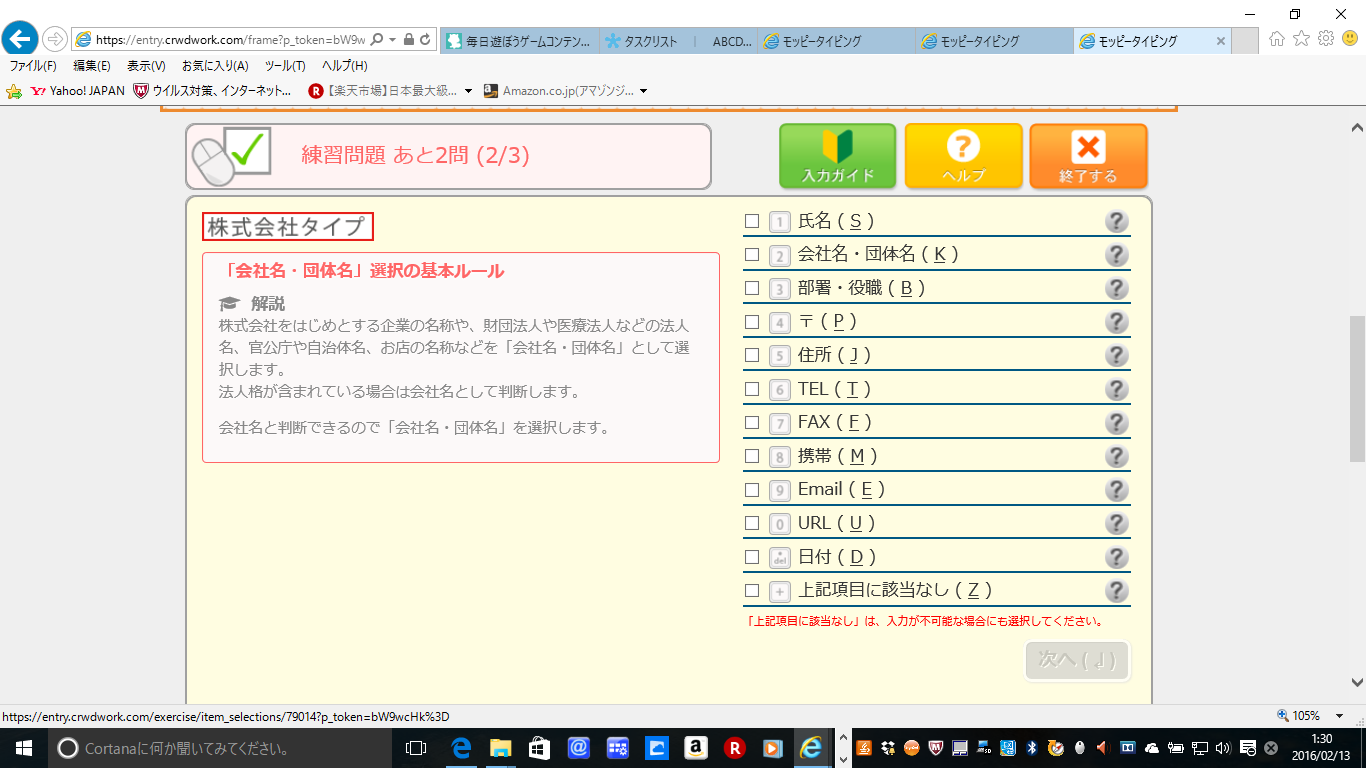
Task: Select the 上記項目に該当なし checkbox
Action: click(752, 591)
